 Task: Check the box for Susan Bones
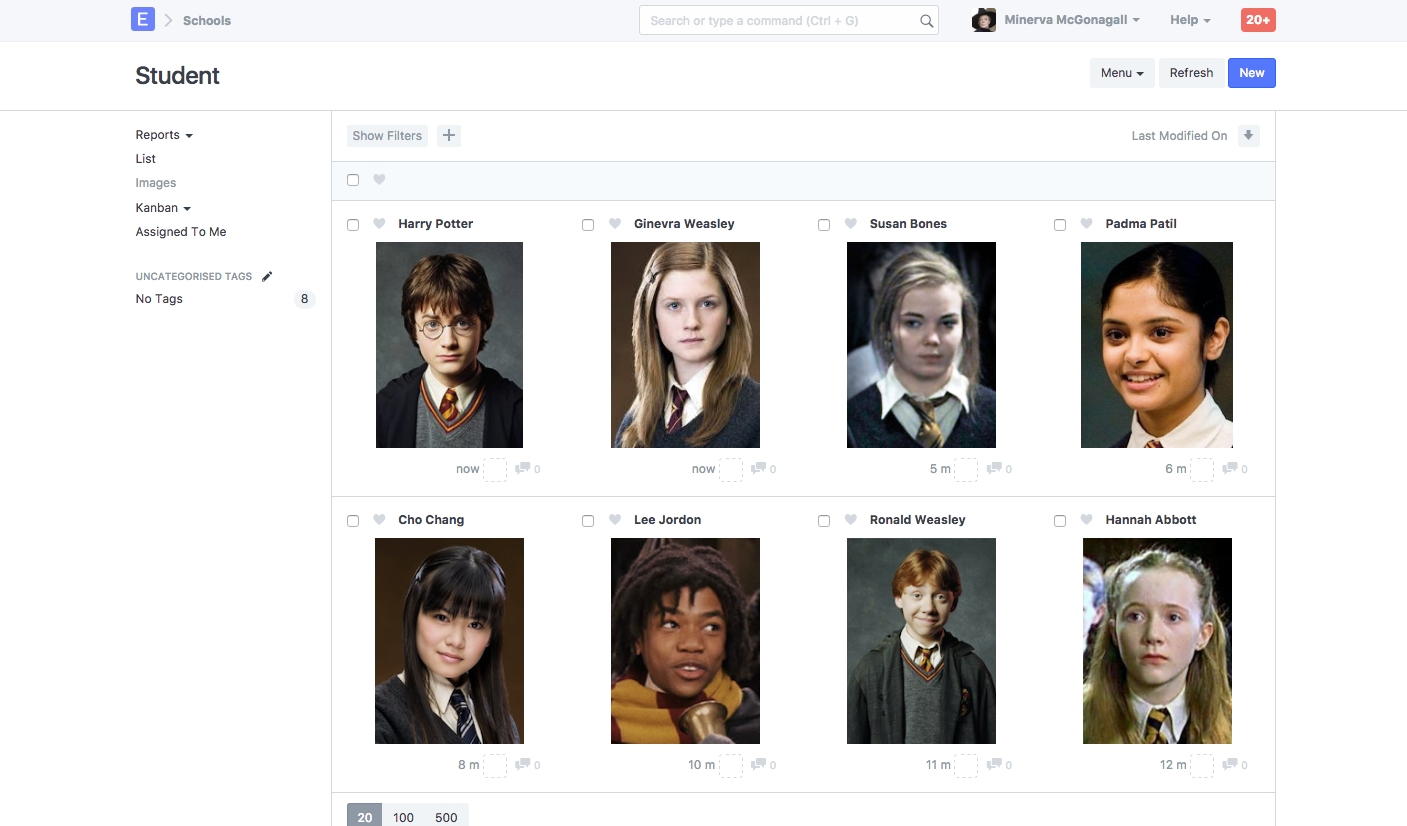(x=824, y=225)
